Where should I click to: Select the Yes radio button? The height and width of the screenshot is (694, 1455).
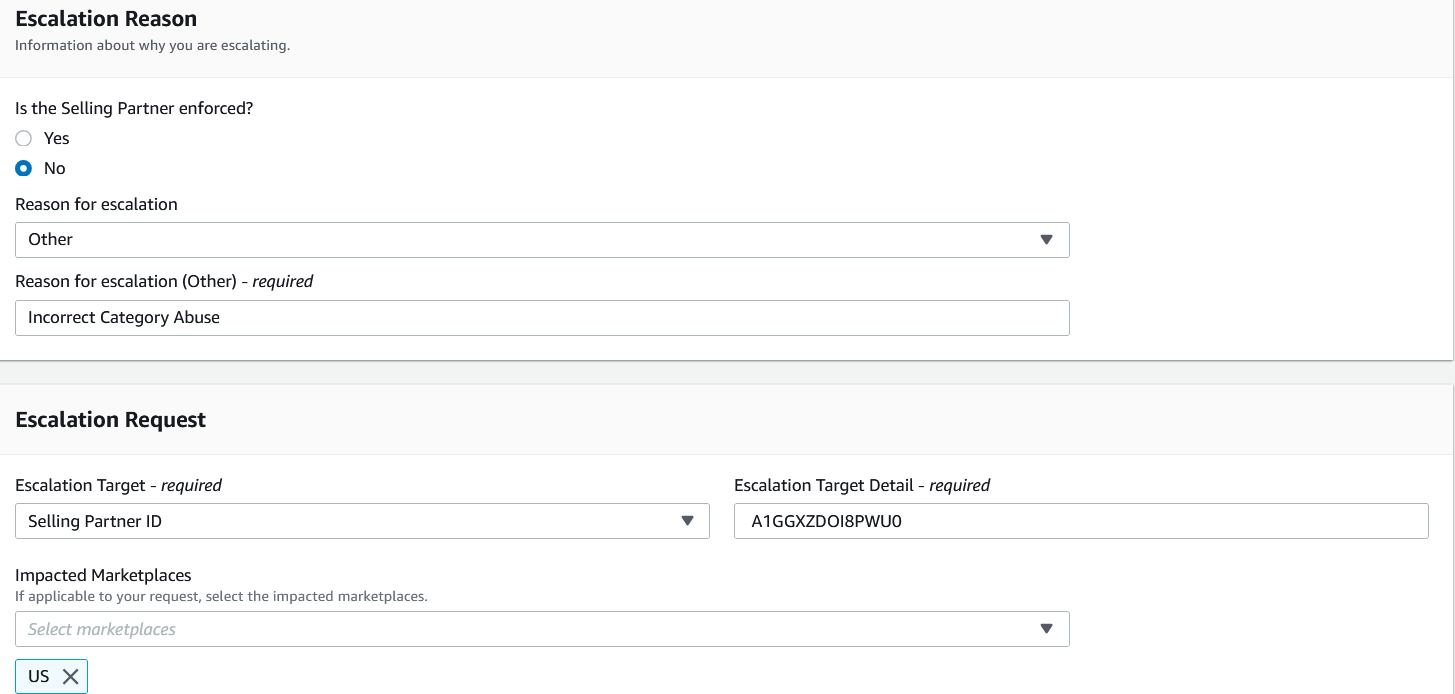click(x=24, y=138)
